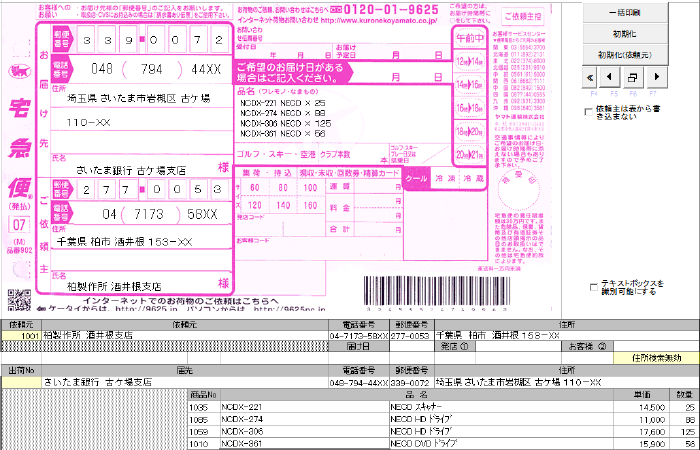Click 依頼元 name cell 柏製作所 酒井根支店 in table
700x450 pixels.
pyautogui.click(x=185, y=335)
